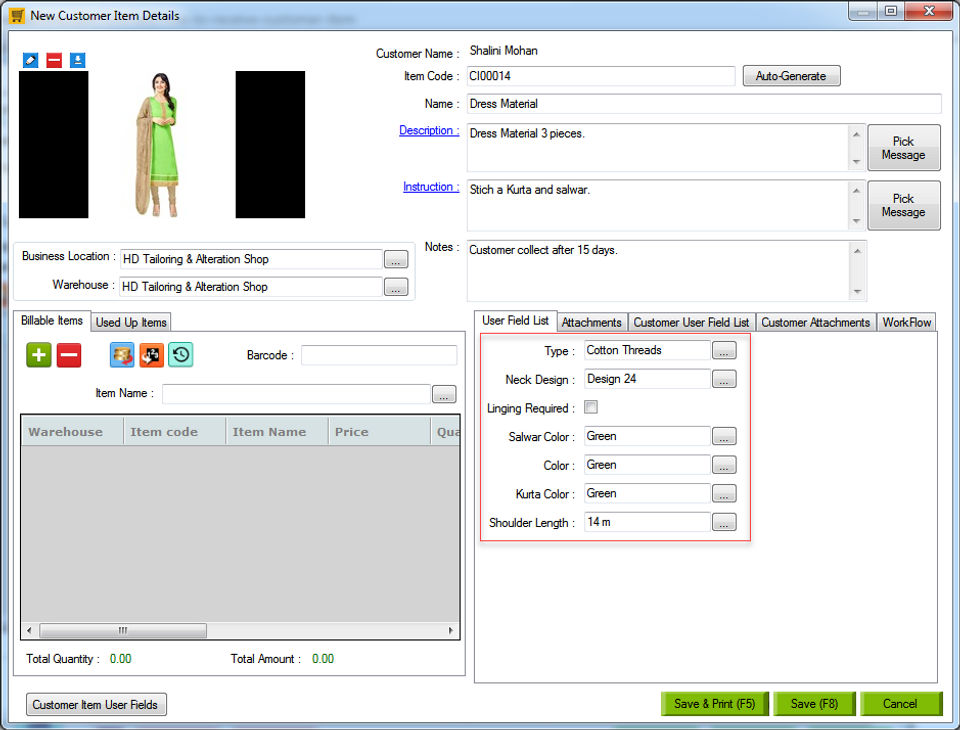960x730 pixels.
Task: Click the Item Name input field
Action: (x=296, y=394)
